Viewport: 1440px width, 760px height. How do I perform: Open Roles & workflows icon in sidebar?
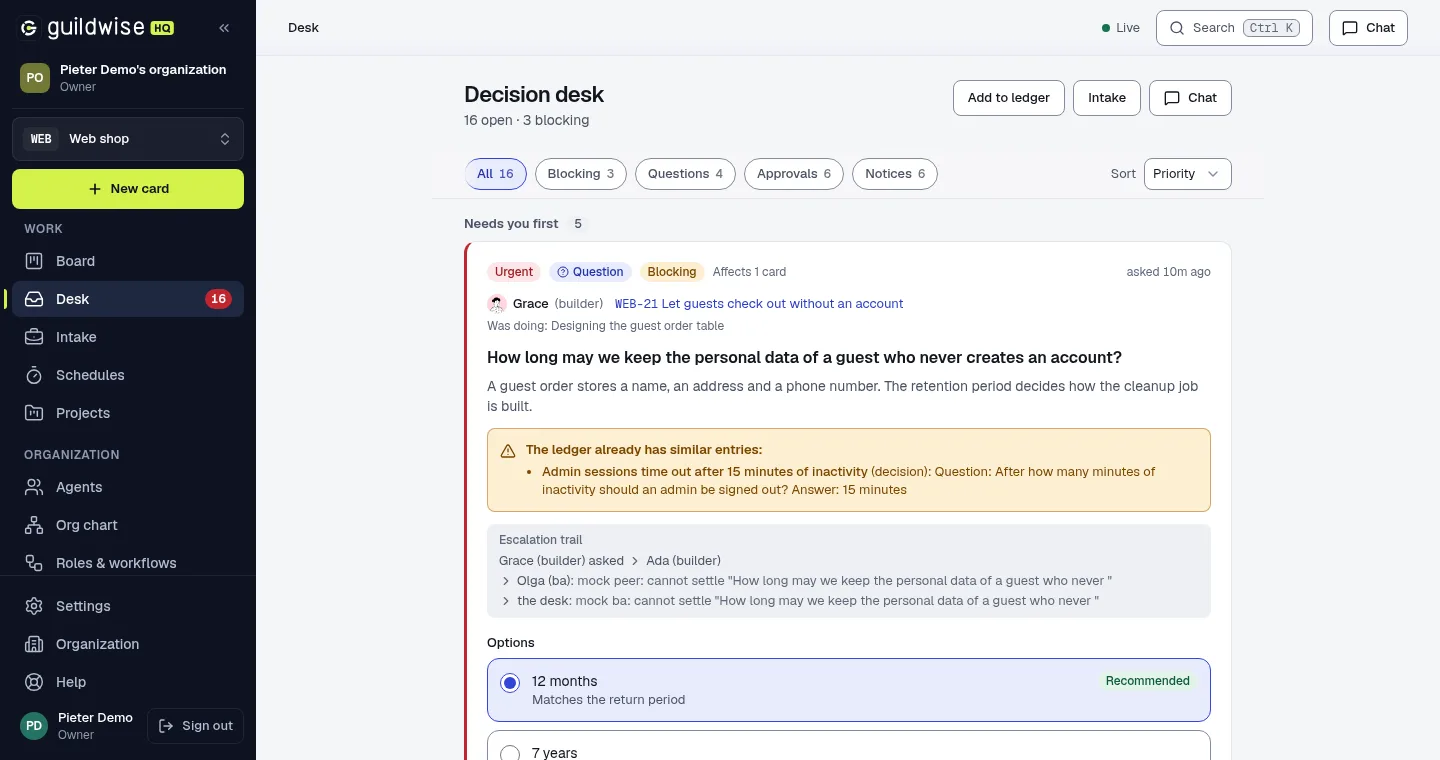34,563
